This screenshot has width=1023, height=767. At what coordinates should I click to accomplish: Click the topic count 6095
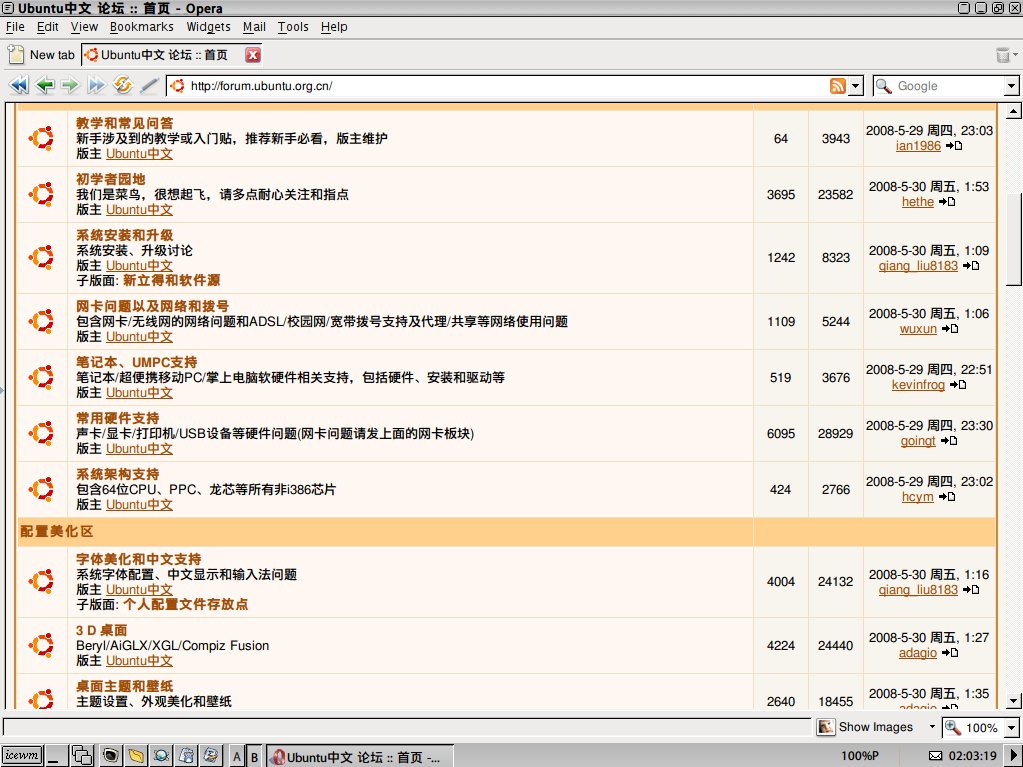point(781,434)
